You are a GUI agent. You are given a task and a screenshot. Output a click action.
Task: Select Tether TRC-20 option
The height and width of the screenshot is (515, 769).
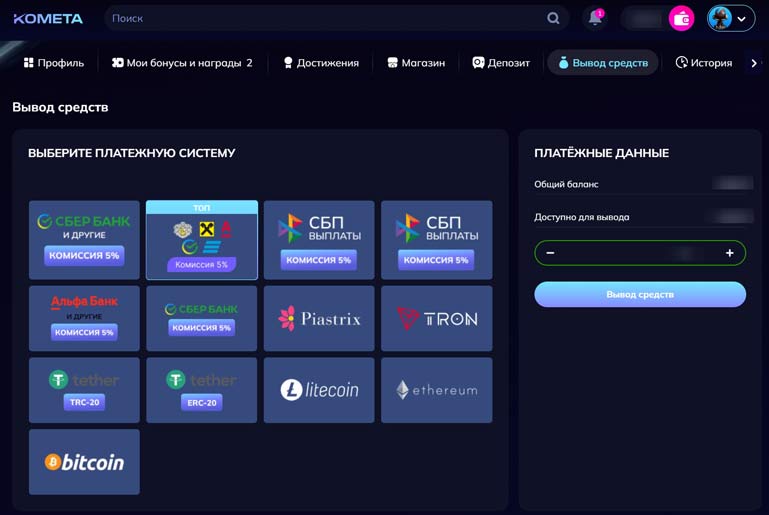(84, 390)
